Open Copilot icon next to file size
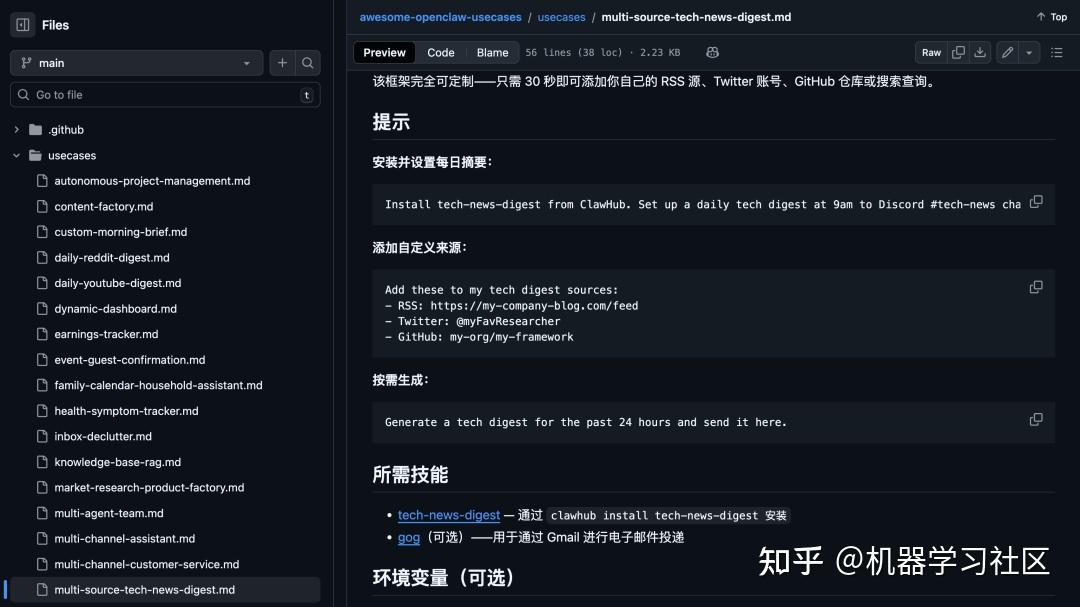The image size is (1080, 607). (x=712, y=52)
